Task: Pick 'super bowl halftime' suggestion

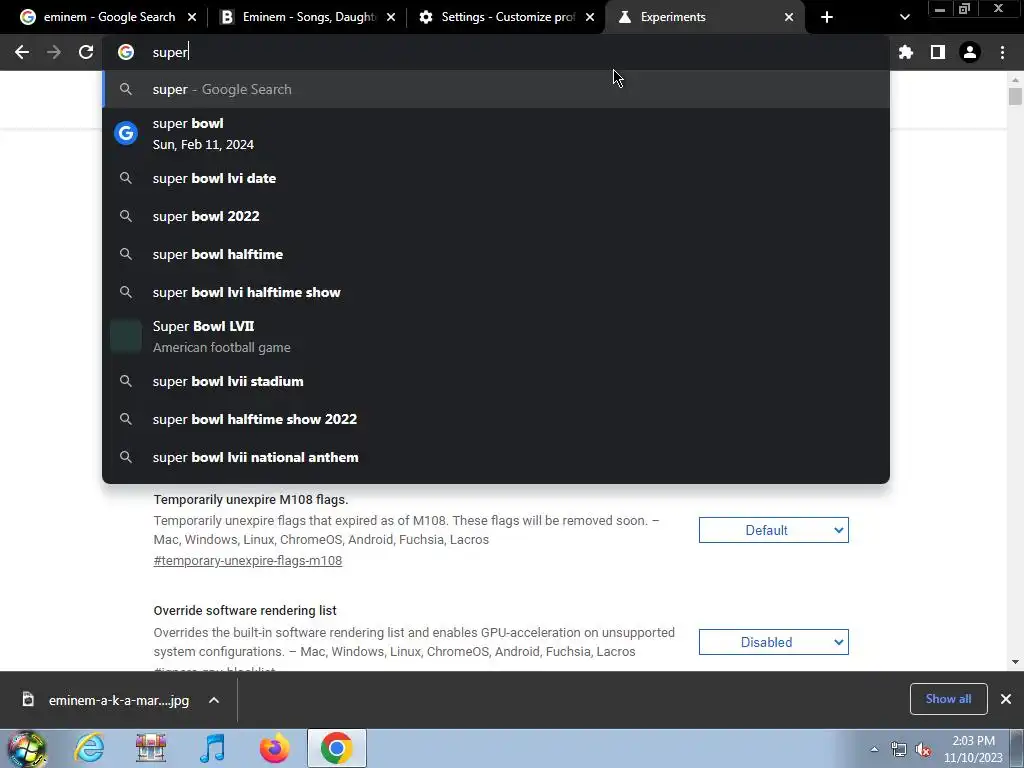Action: 496,254
